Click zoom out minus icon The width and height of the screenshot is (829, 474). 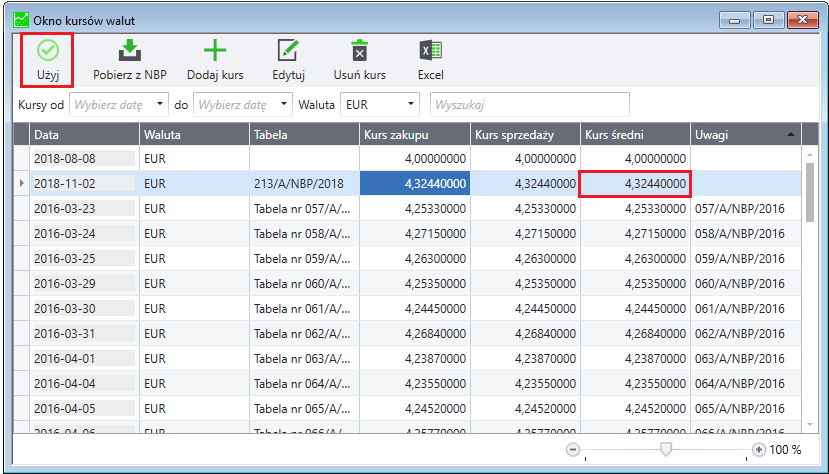click(x=573, y=450)
